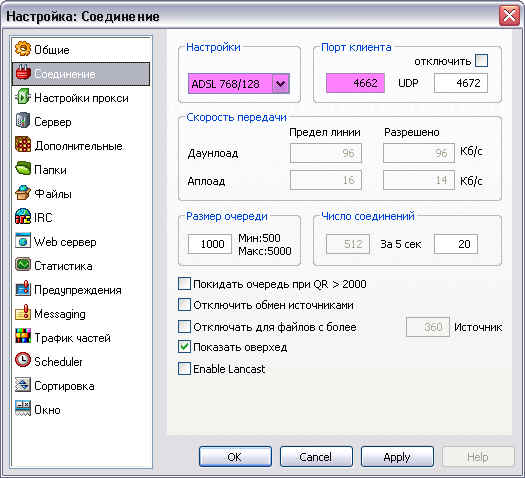Enable the отключить port checkbox
This screenshot has height=478, width=525.
point(481,61)
